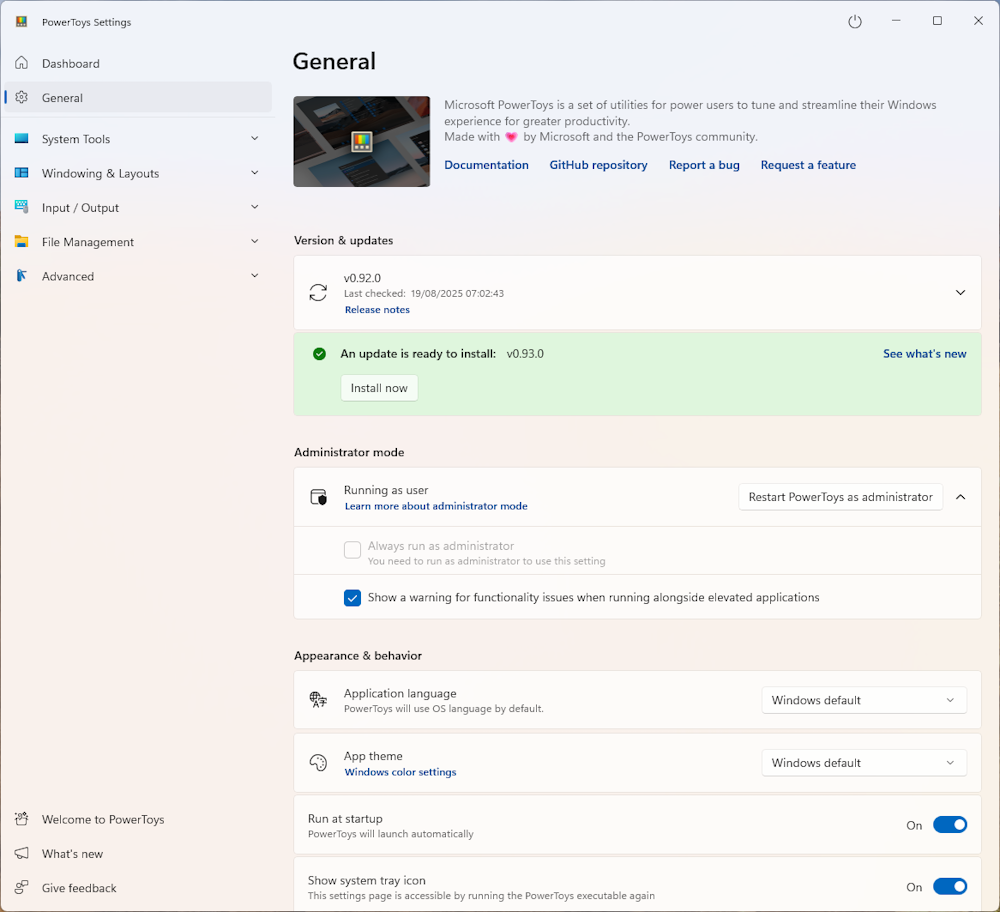Click See what's new link
The width and height of the screenshot is (1000, 912).
click(x=925, y=354)
